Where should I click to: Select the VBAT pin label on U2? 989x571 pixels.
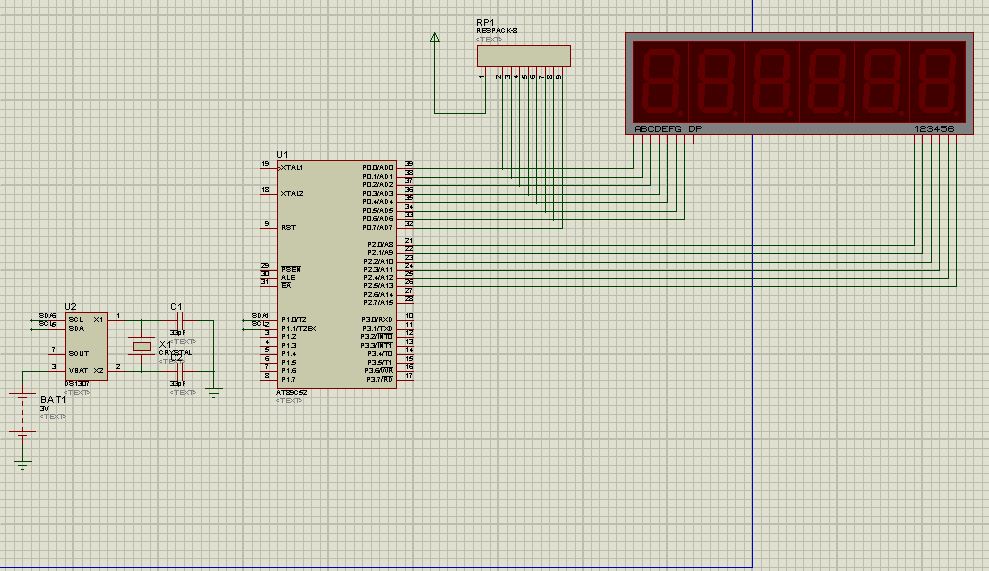click(78, 370)
